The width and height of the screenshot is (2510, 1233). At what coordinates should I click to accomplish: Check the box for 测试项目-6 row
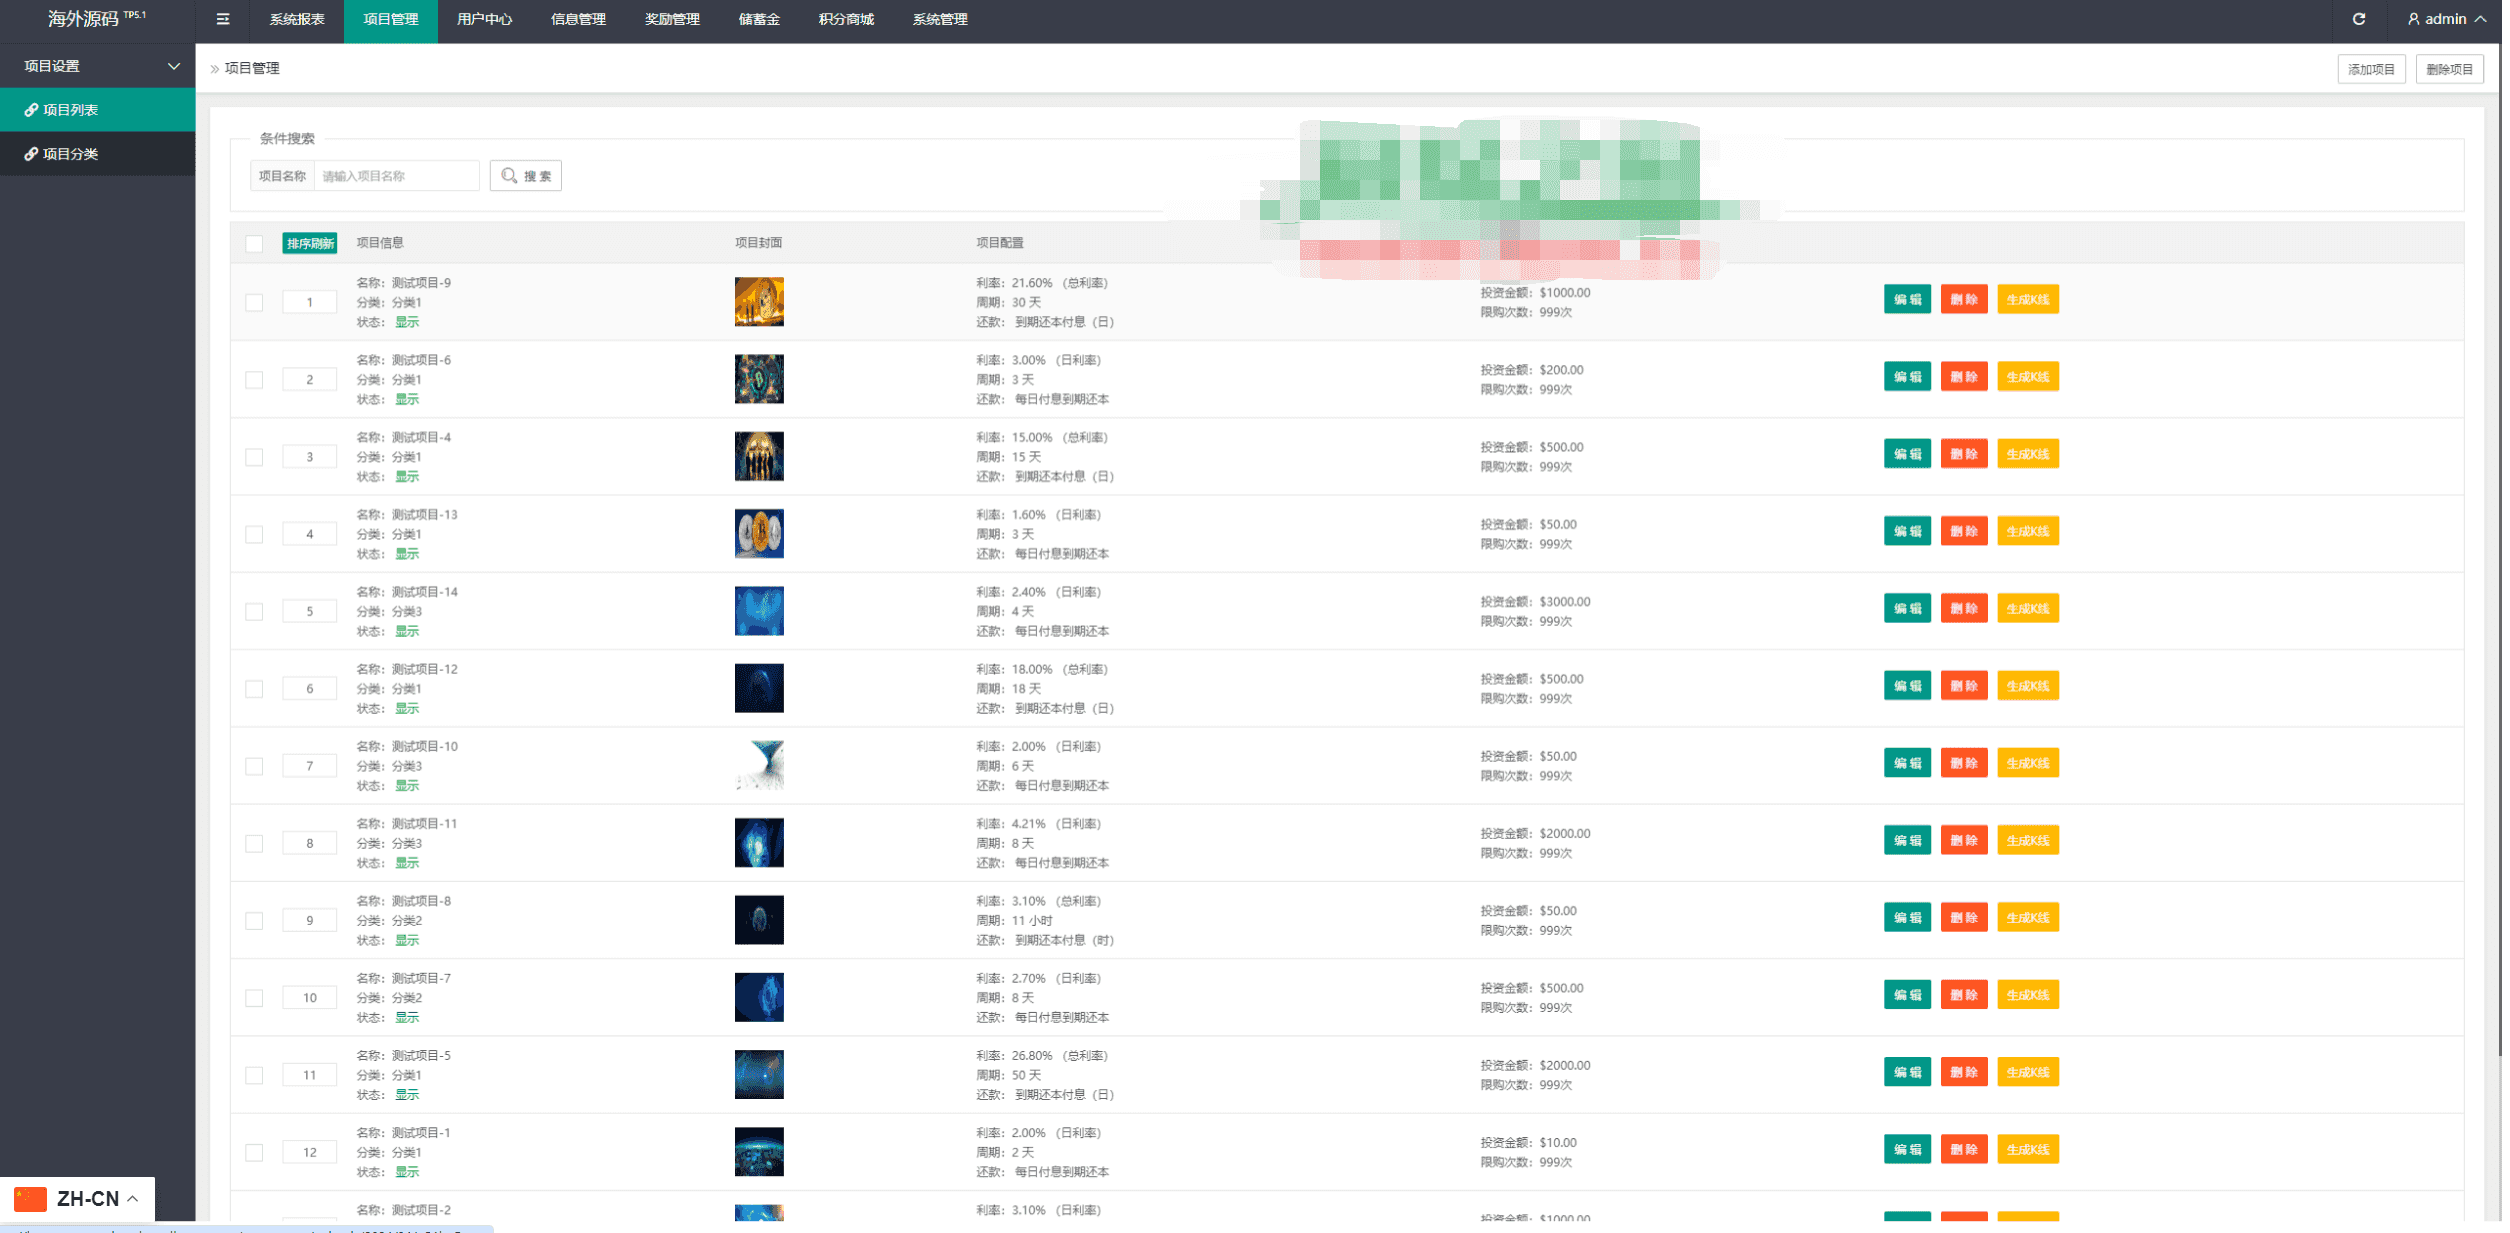pos(254,380)
